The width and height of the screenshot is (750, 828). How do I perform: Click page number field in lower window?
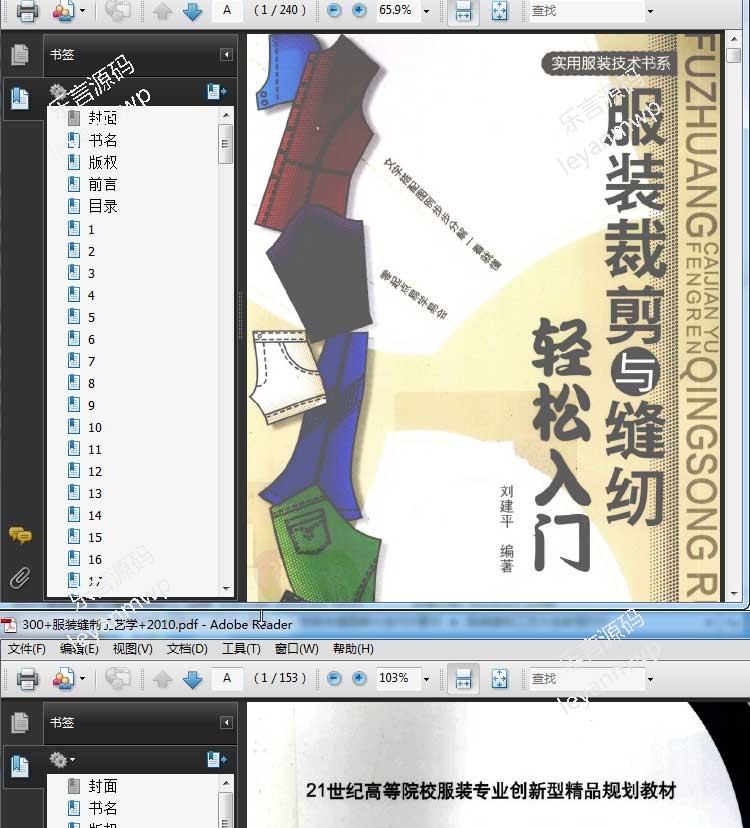227,678
